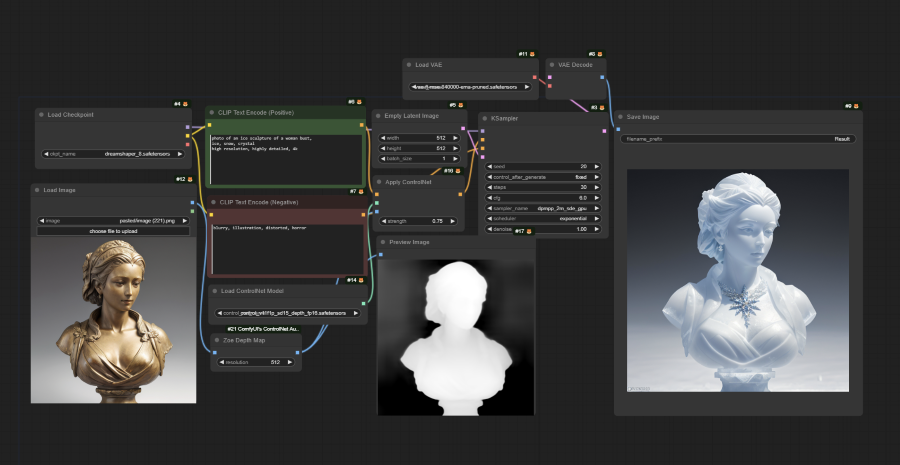The image size is (900, 465).
Task: Increase cfg with its right arrow
Action: (597, 198)
